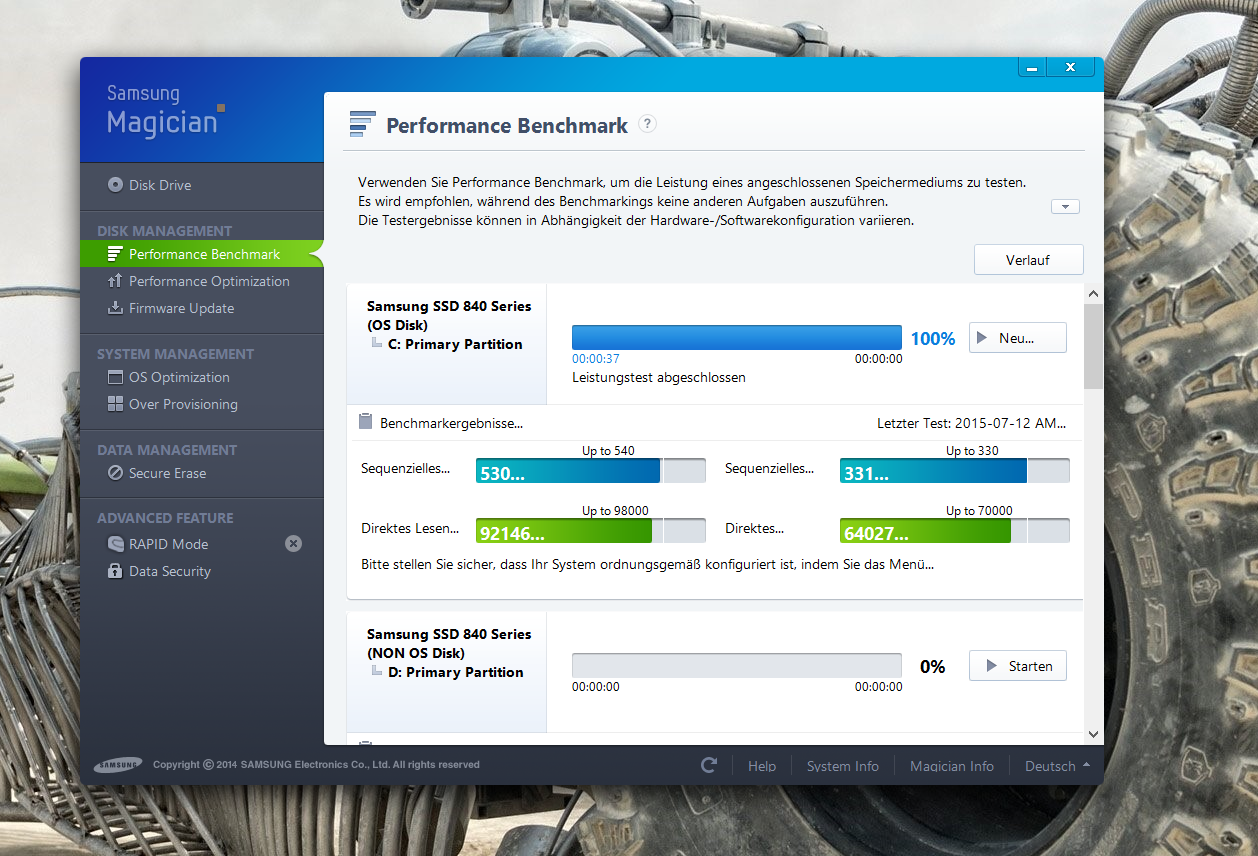Screen dimensions: 1258x856
Task: Click the Up to 330 label
Action: click(972, 451)
